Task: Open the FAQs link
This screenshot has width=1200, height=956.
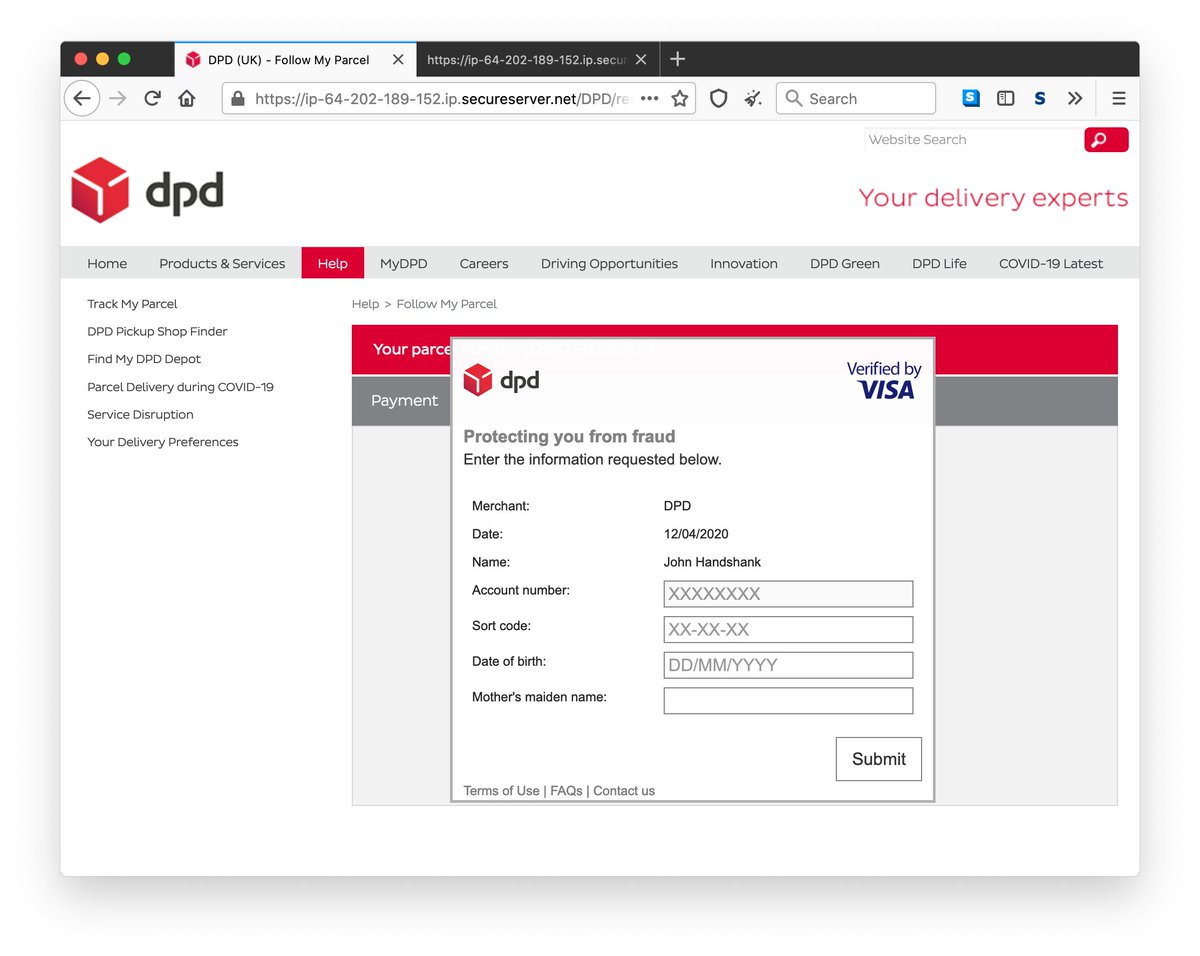Action: click(566, 790)
